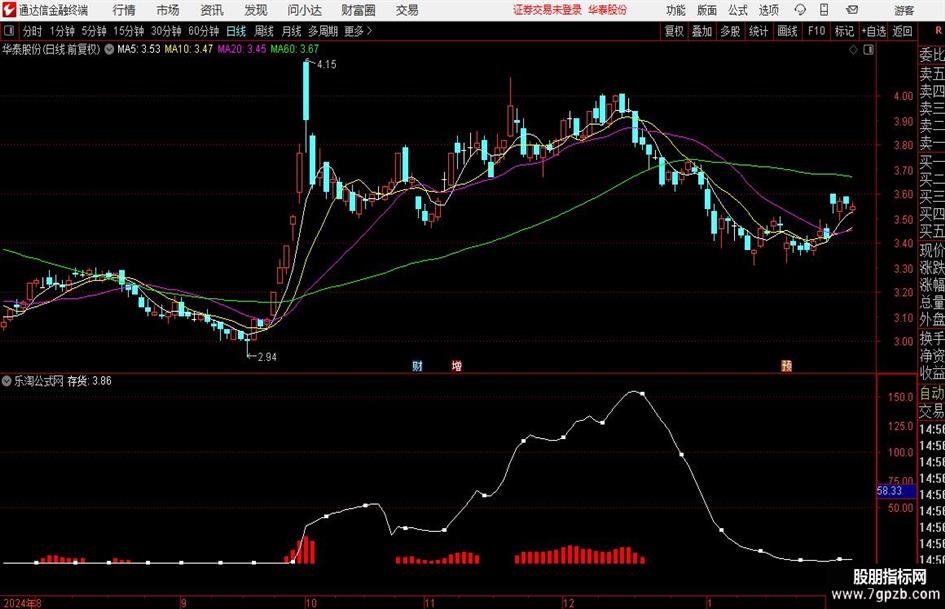Switch to the 30分钟 period tab
The height and width of the screenshot is (609, 945).
click(x=166, y=31)
